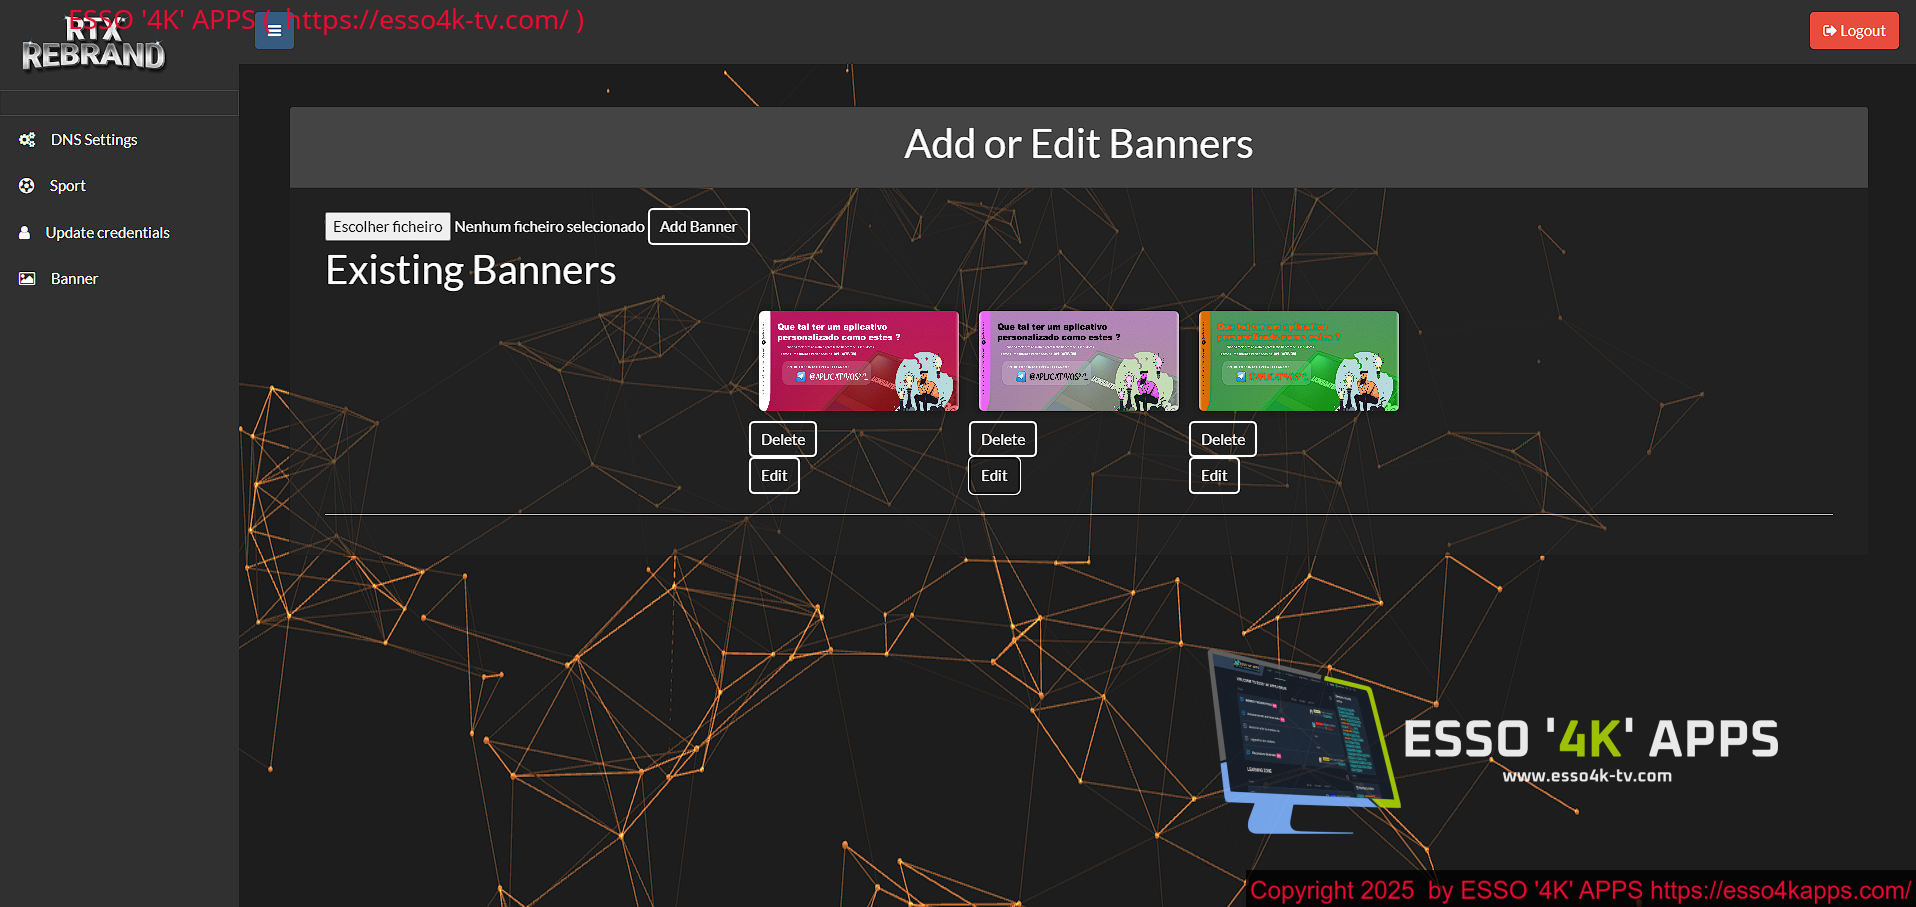
Task: Select the purple banner thumbnail
Action: (1079, 361)
